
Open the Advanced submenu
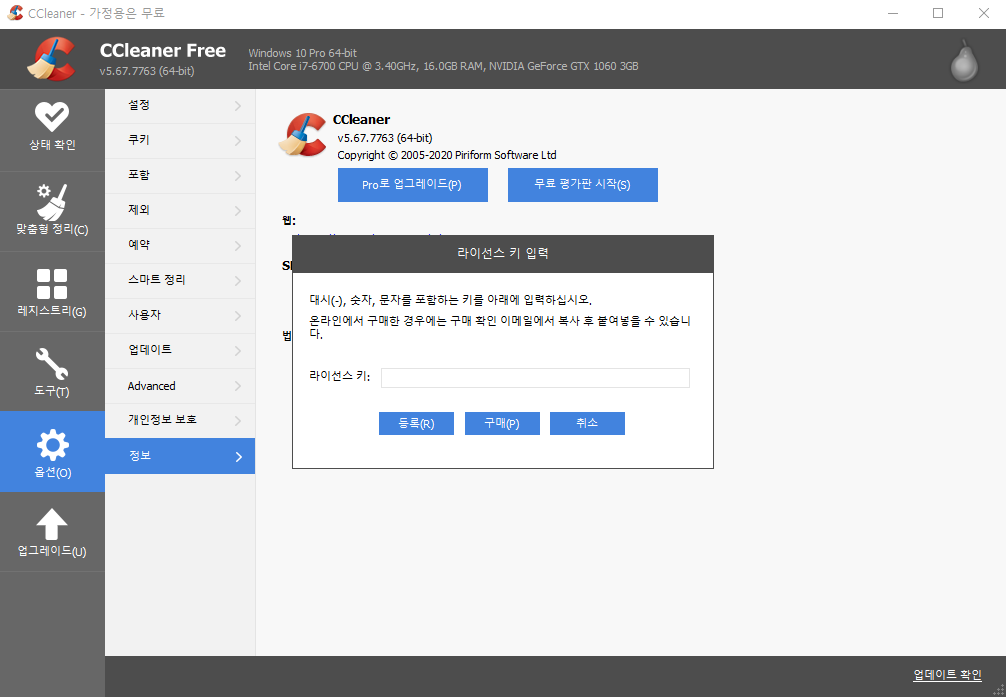pyautogui.click(x=180, y=386)
